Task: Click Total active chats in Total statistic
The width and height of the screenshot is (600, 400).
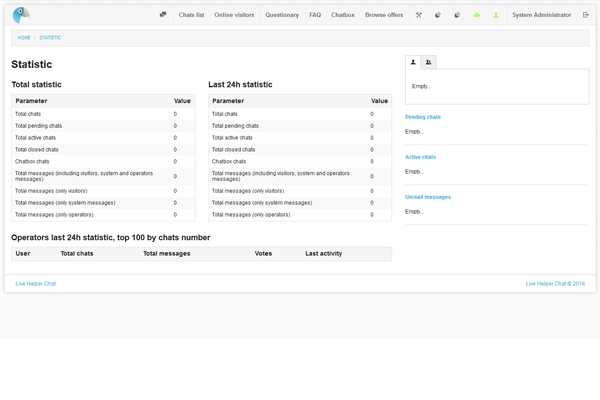Action: click(103, 138)
